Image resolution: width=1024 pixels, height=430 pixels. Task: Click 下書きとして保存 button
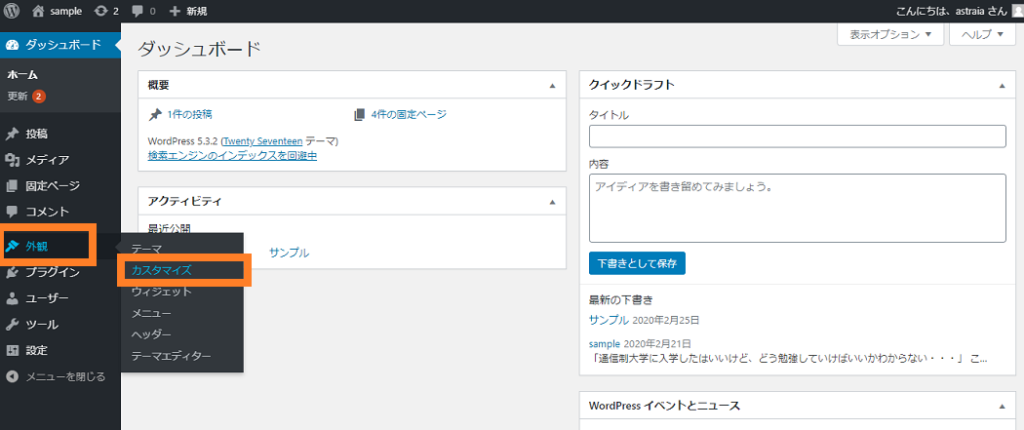tap(637, 264)
